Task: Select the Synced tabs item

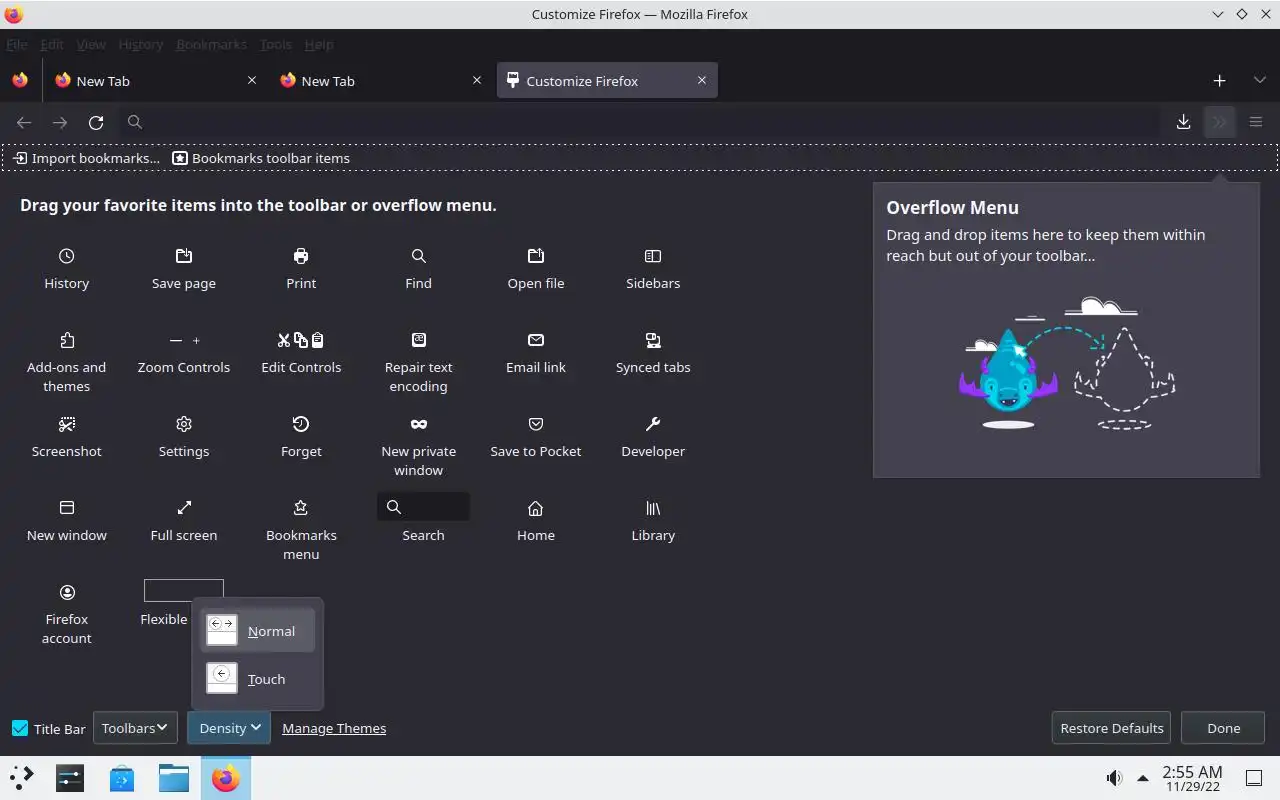Action: (653, 353)
